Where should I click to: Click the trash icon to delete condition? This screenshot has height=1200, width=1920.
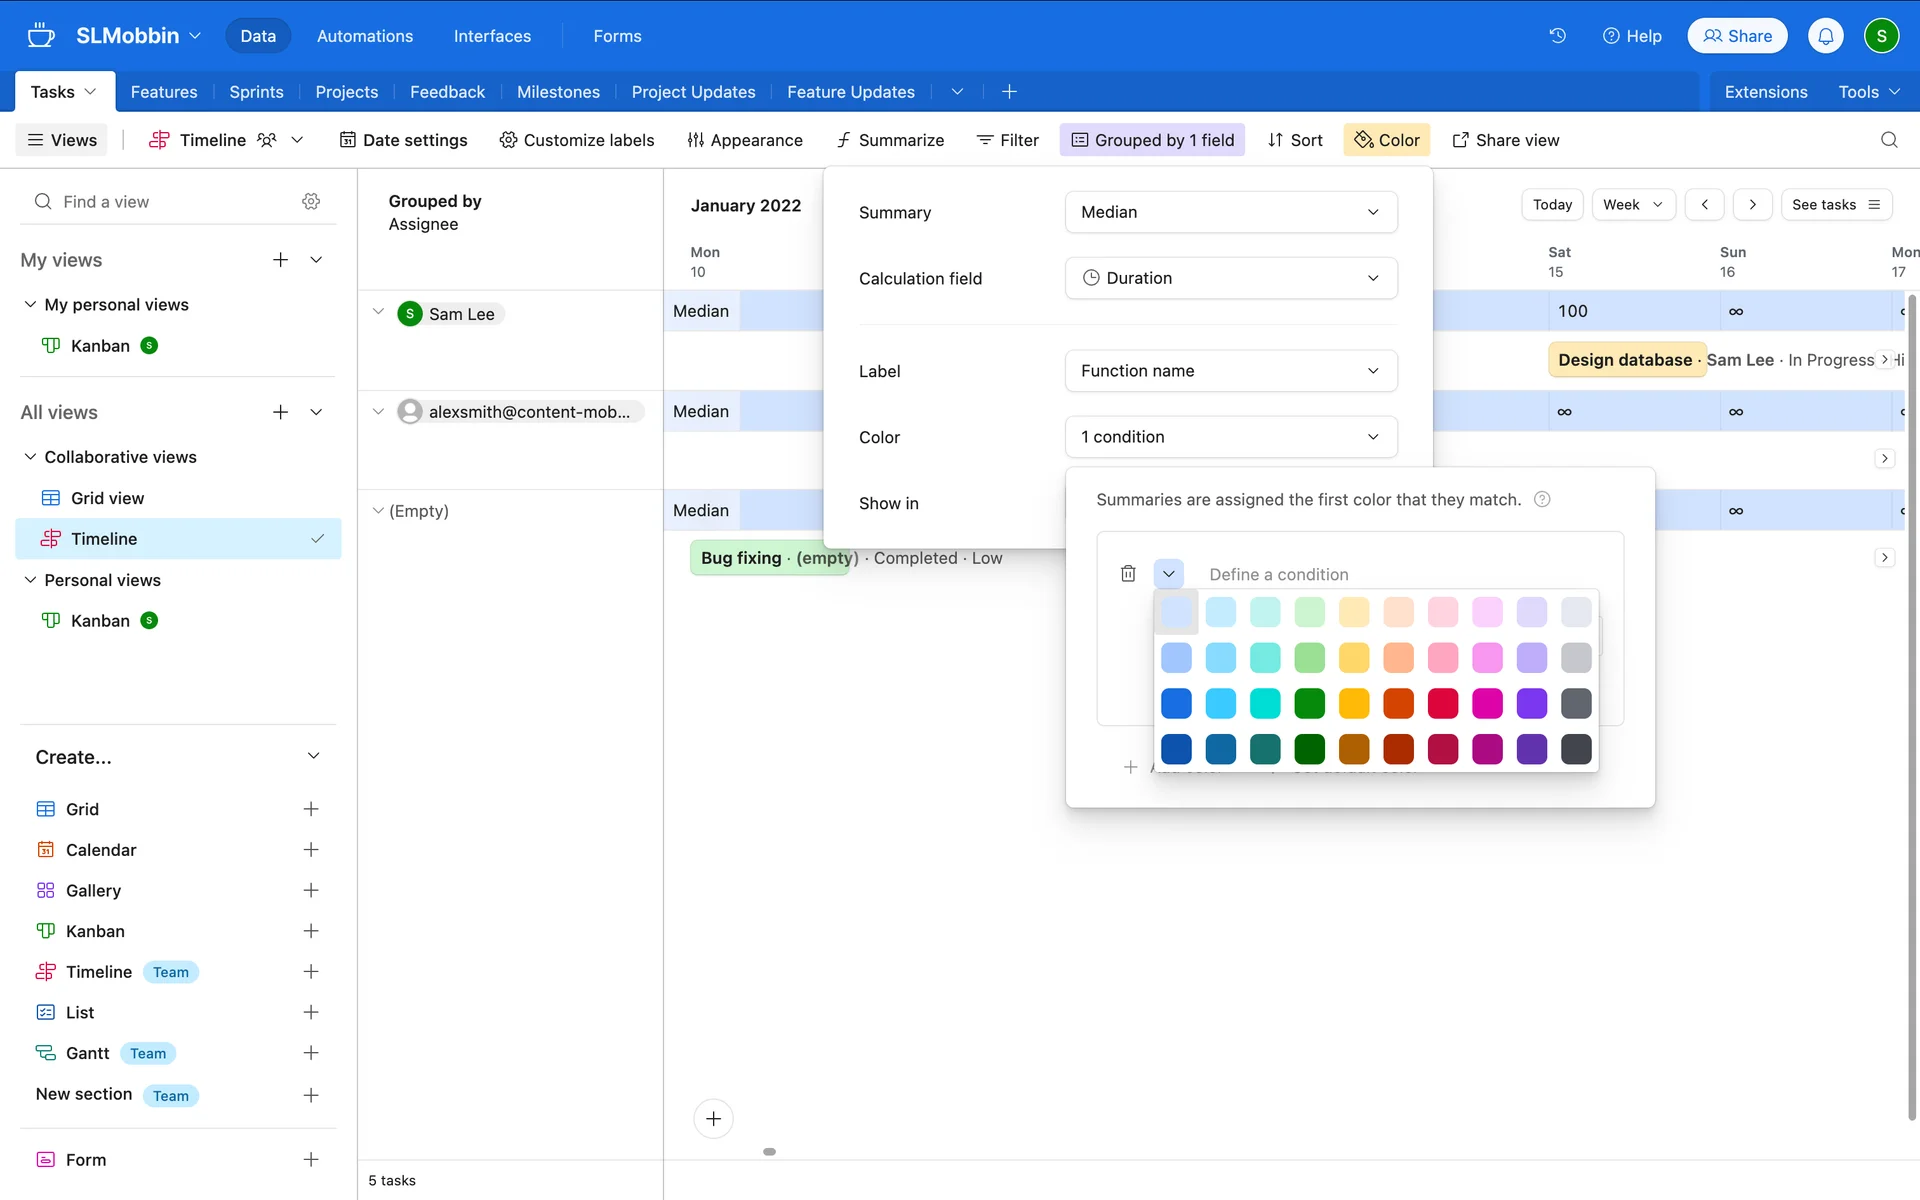[1128, 574]
